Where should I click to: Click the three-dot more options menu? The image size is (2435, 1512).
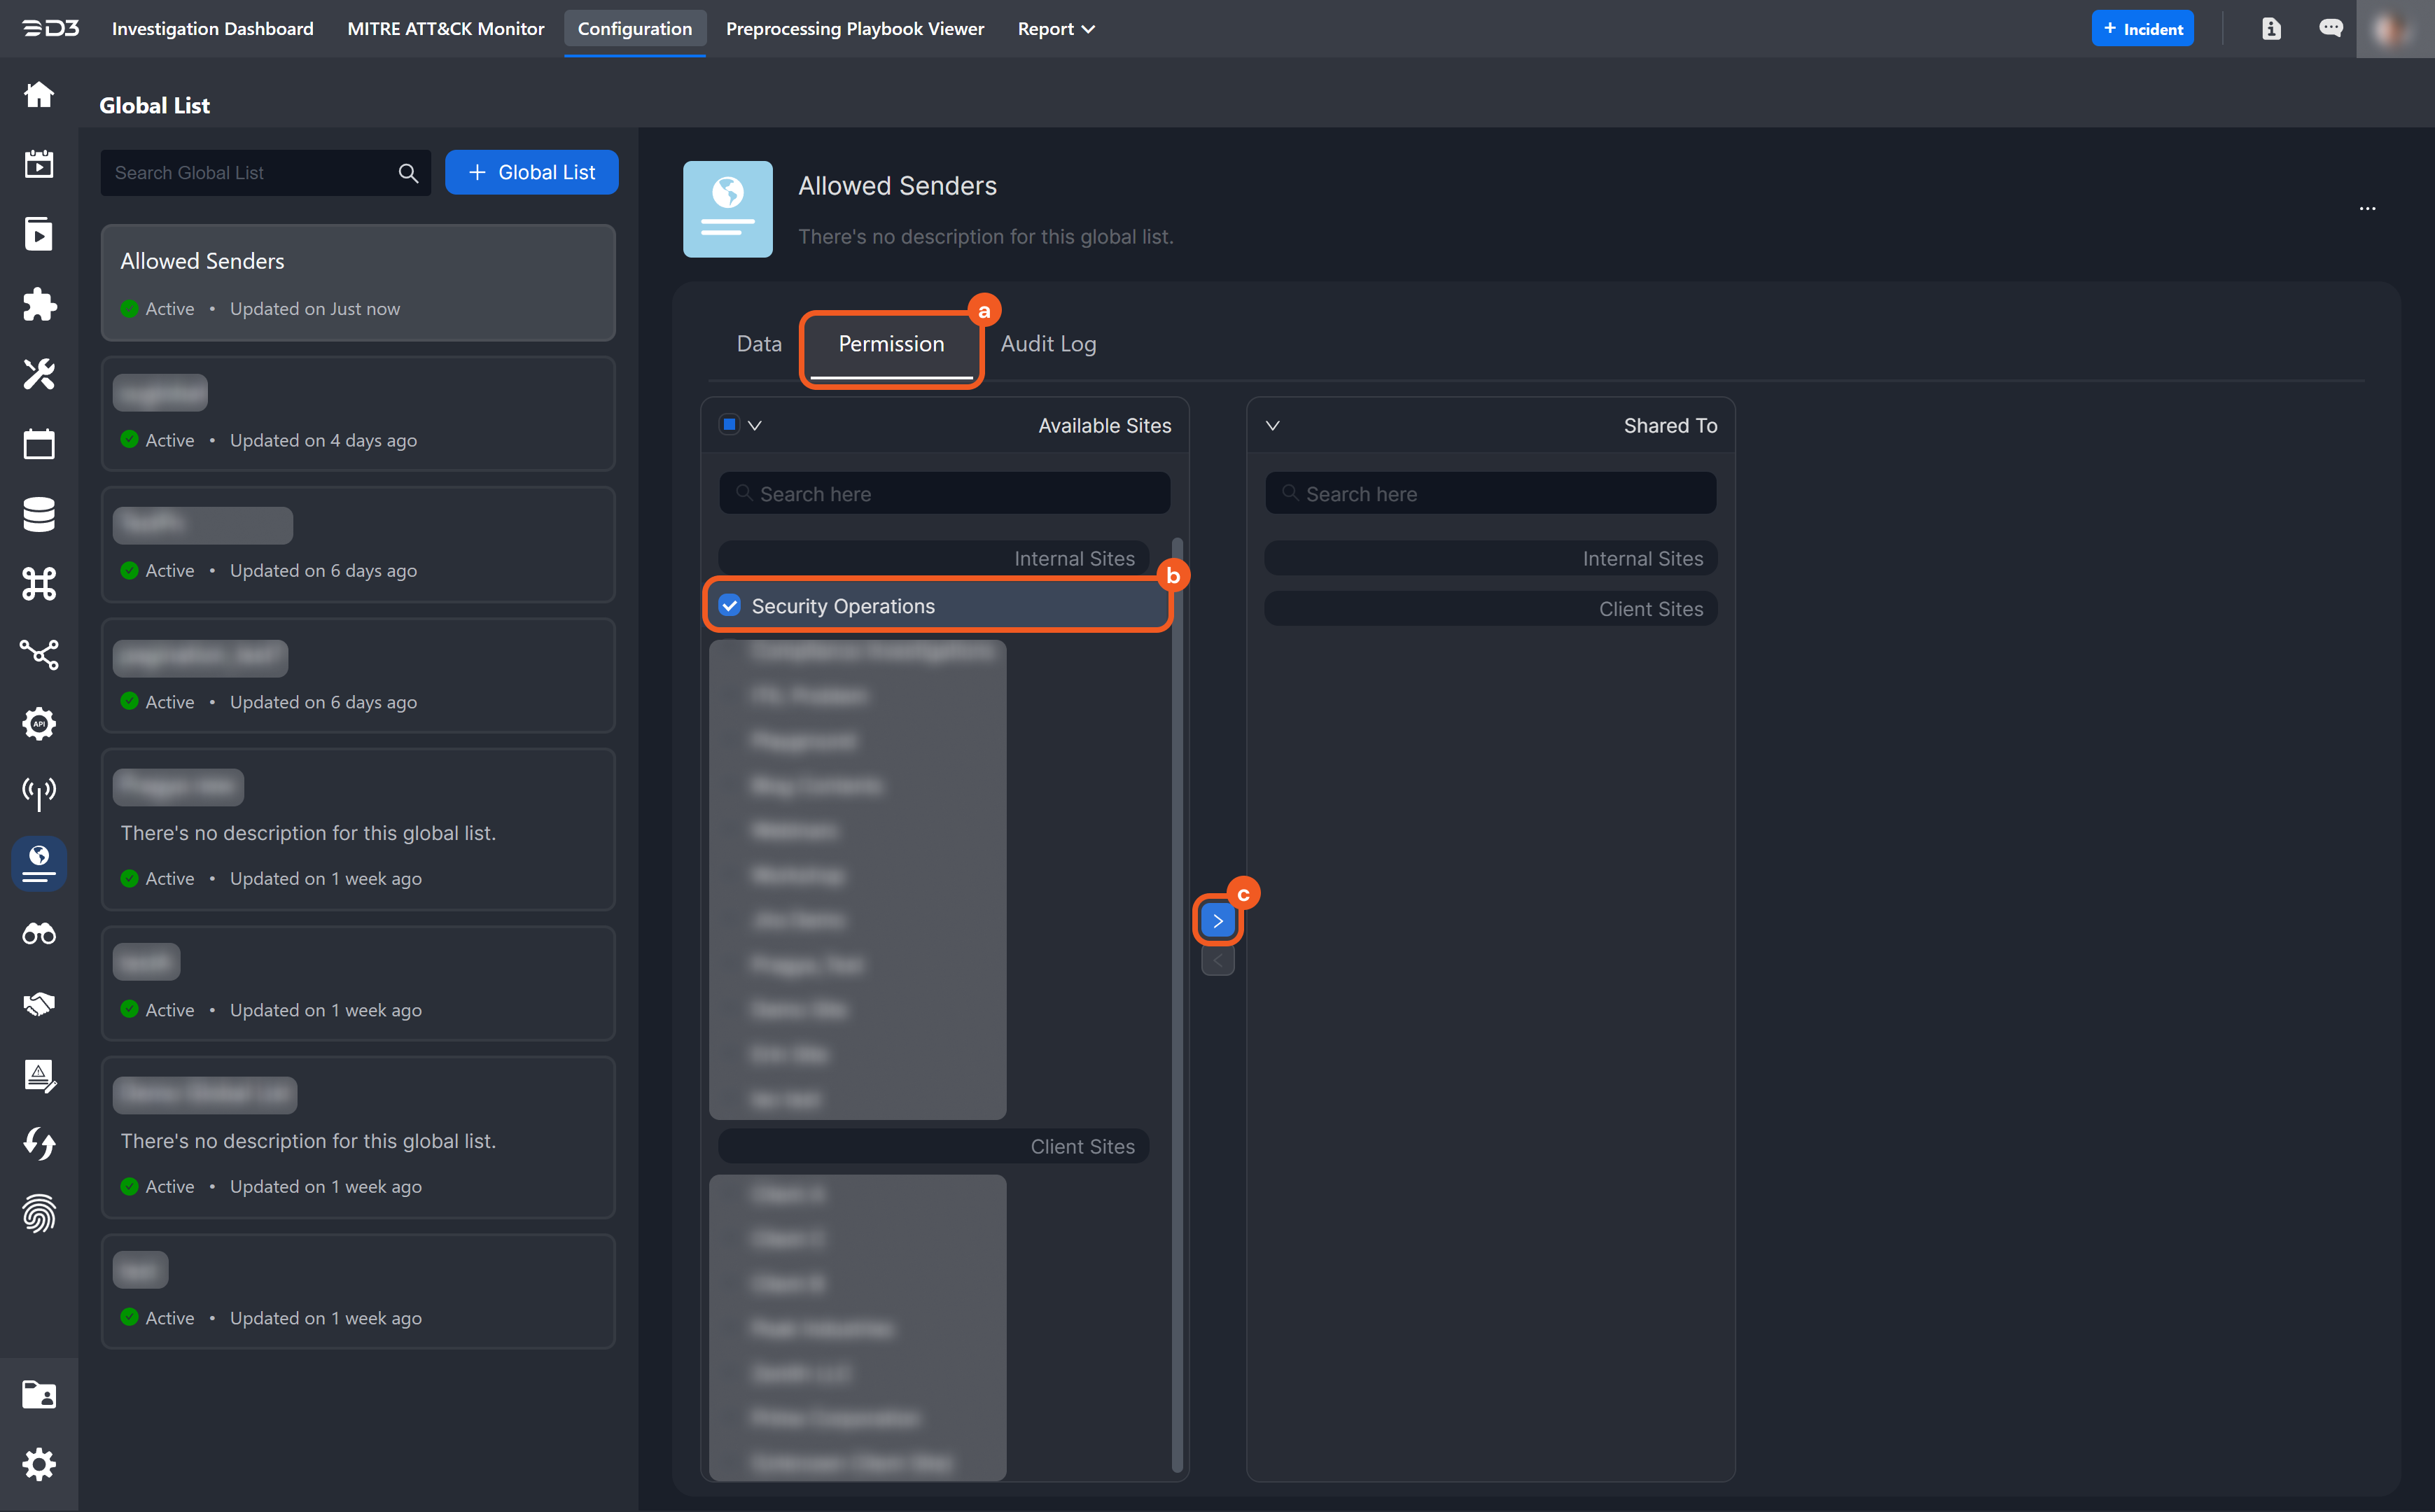(2367, 208)
